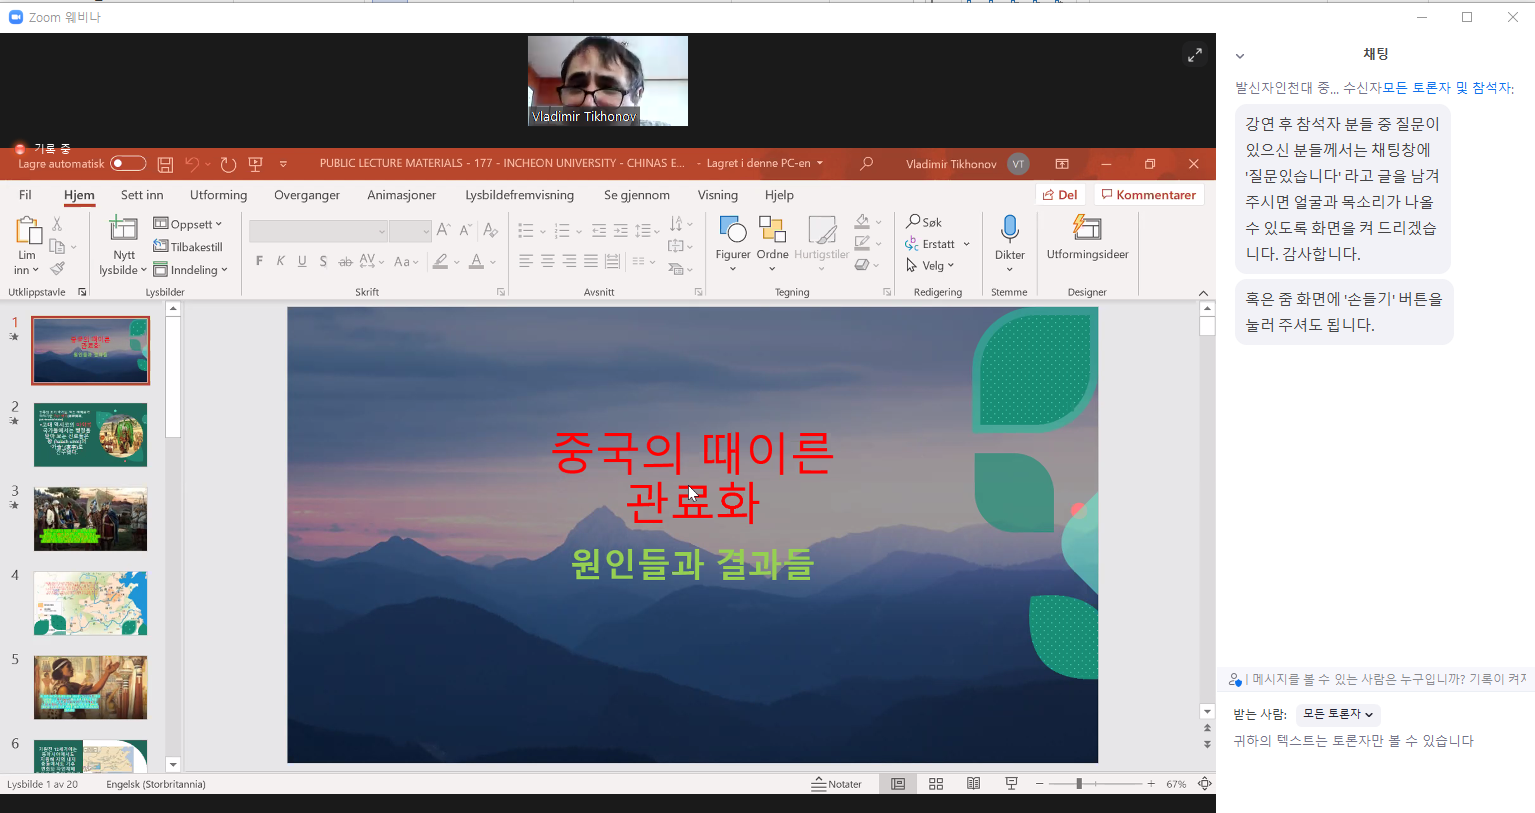Open Erstatt replace dropdown arrow
Viewport: 1535px width, 813px height.
click(x=967, y=244)
